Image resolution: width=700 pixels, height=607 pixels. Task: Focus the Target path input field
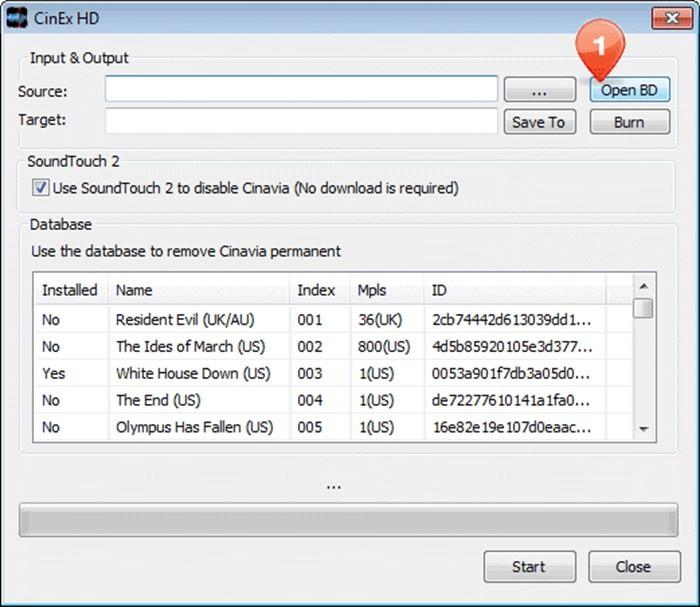301,121
